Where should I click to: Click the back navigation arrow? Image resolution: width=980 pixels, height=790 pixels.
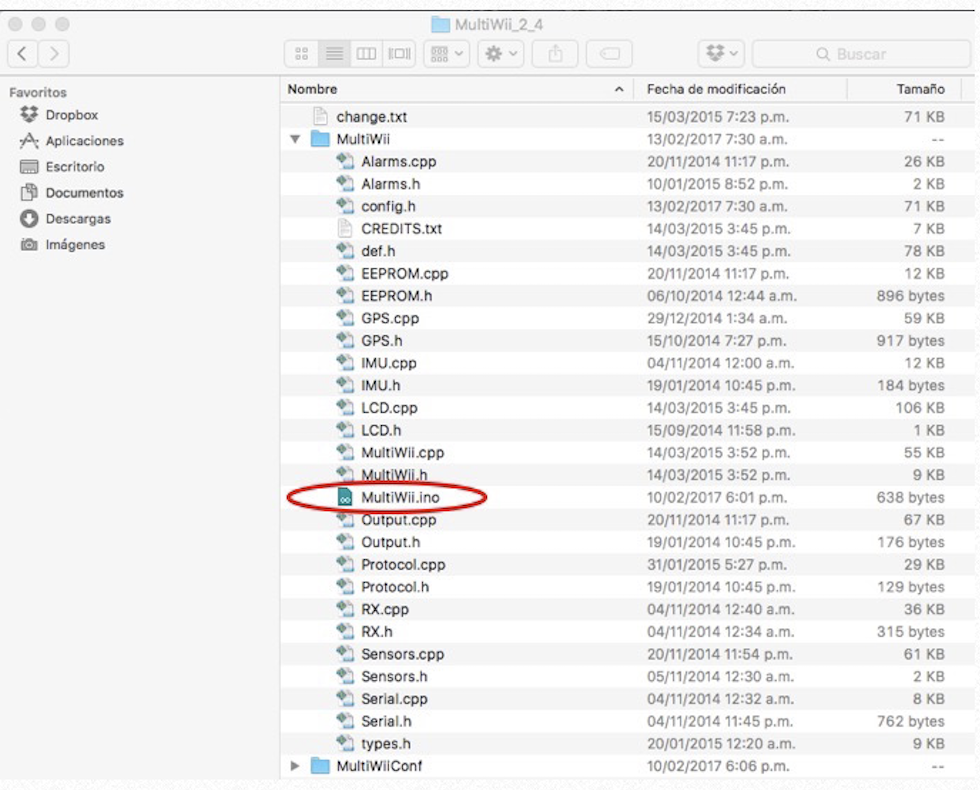[24, 54]
